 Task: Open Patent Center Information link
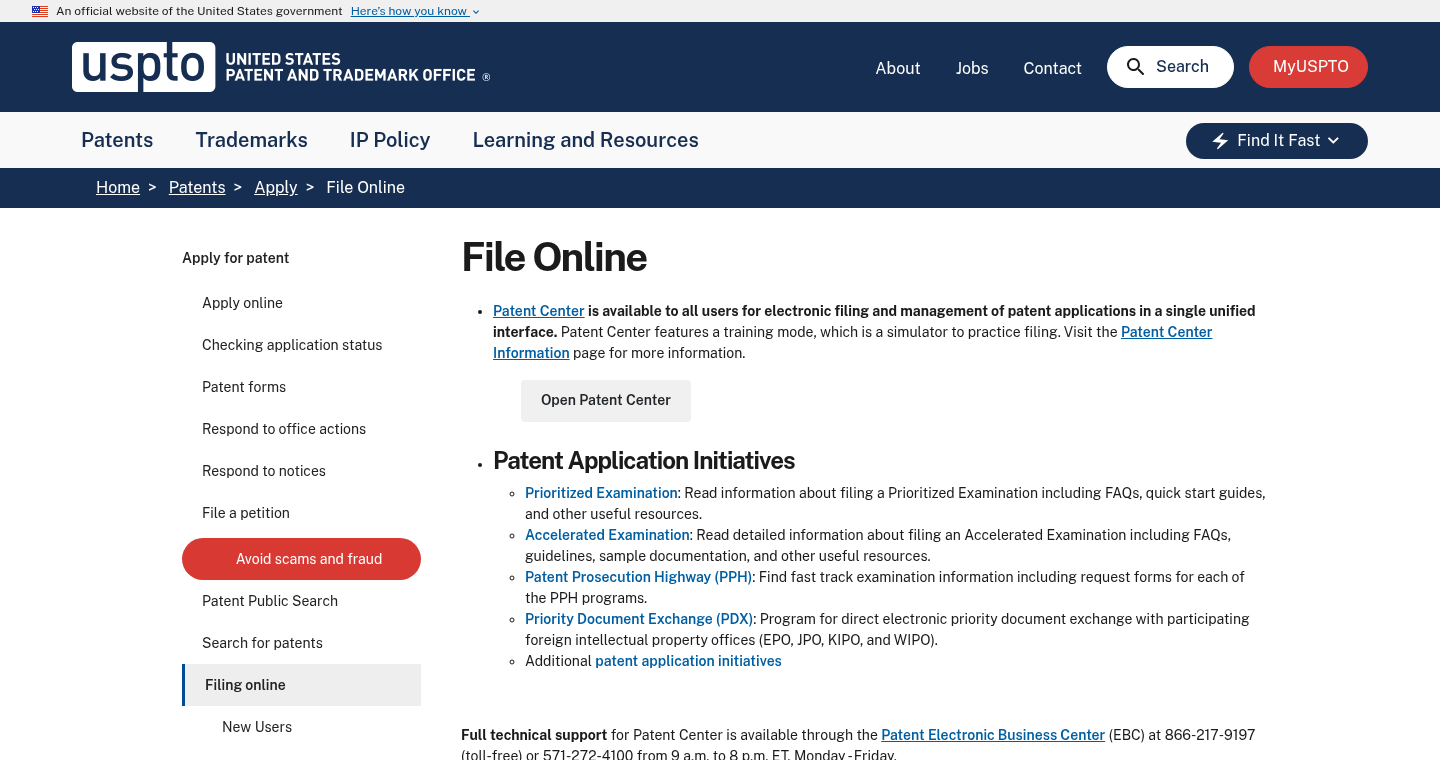tap(1166, 332)
